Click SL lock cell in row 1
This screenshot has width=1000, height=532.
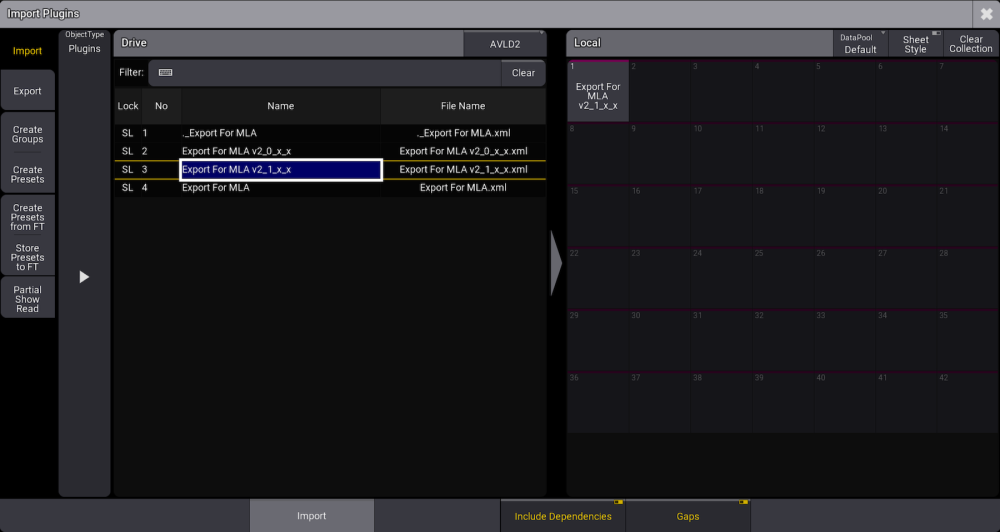pyautogui.click(x=128, y=133)
